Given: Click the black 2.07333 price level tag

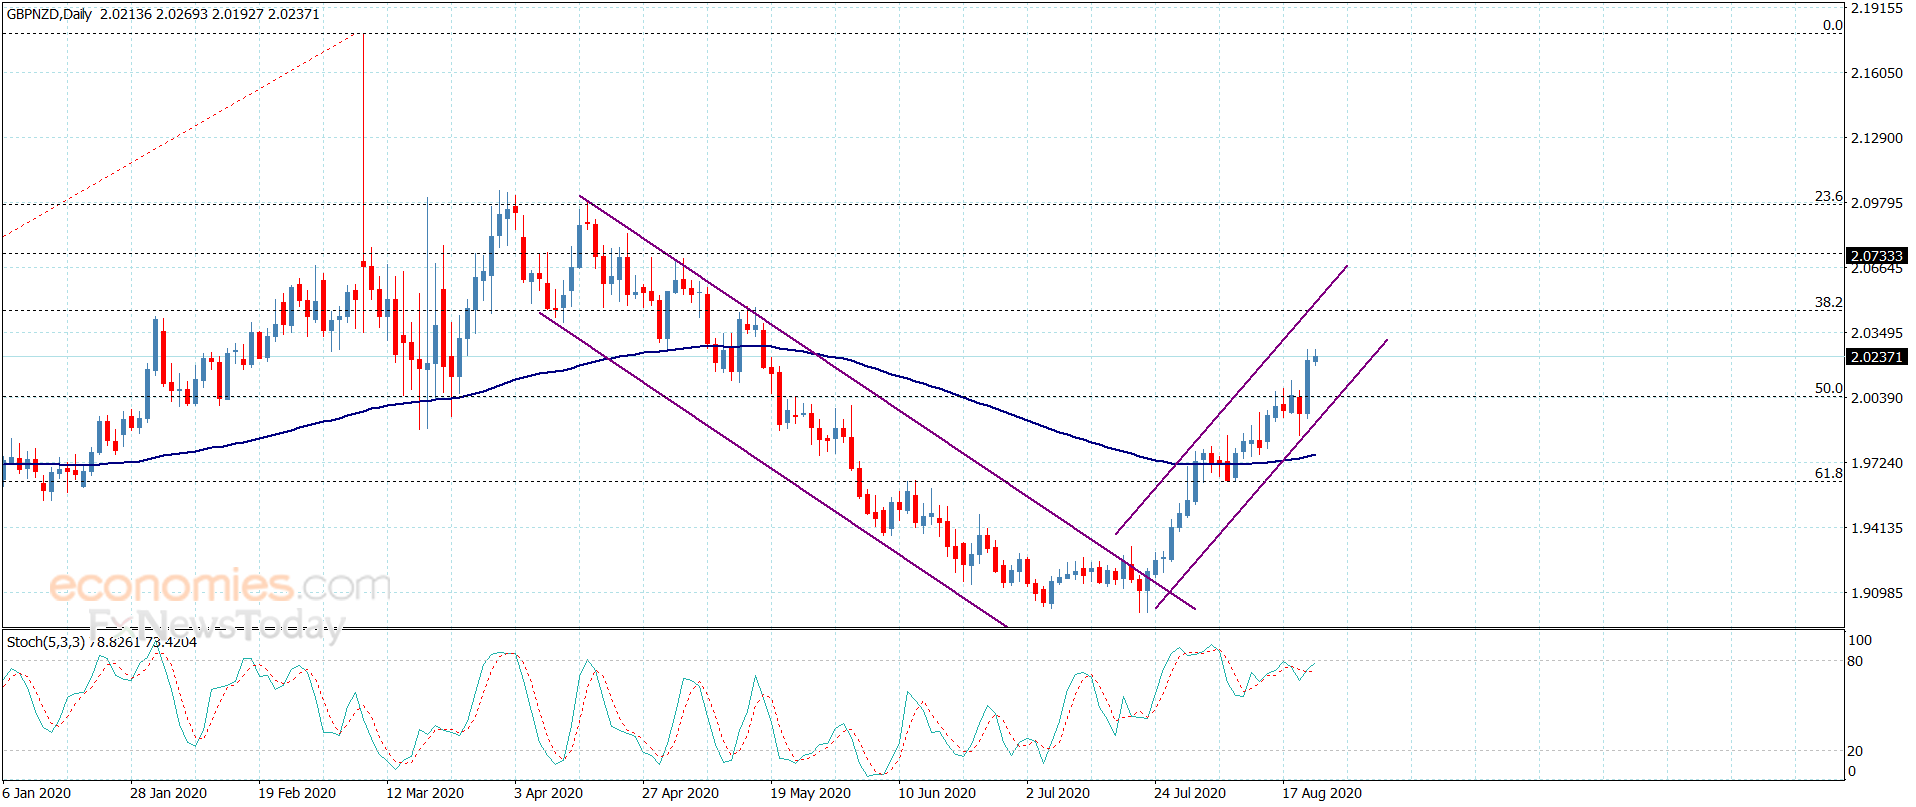Looking at the screenshot, I should [x=1877, y=256].
